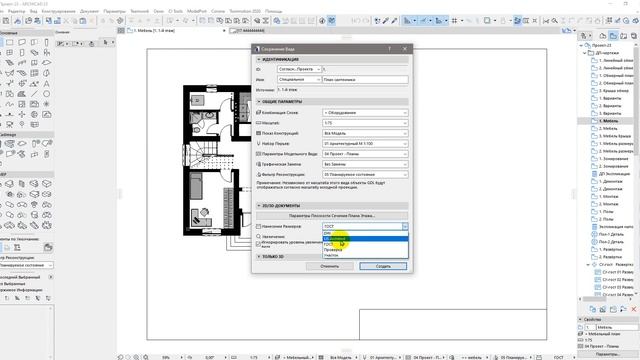Screen dimensions: 640x360
Task: Collapse the Проект-23 root in navigator
Action: (x=581, y=45)
